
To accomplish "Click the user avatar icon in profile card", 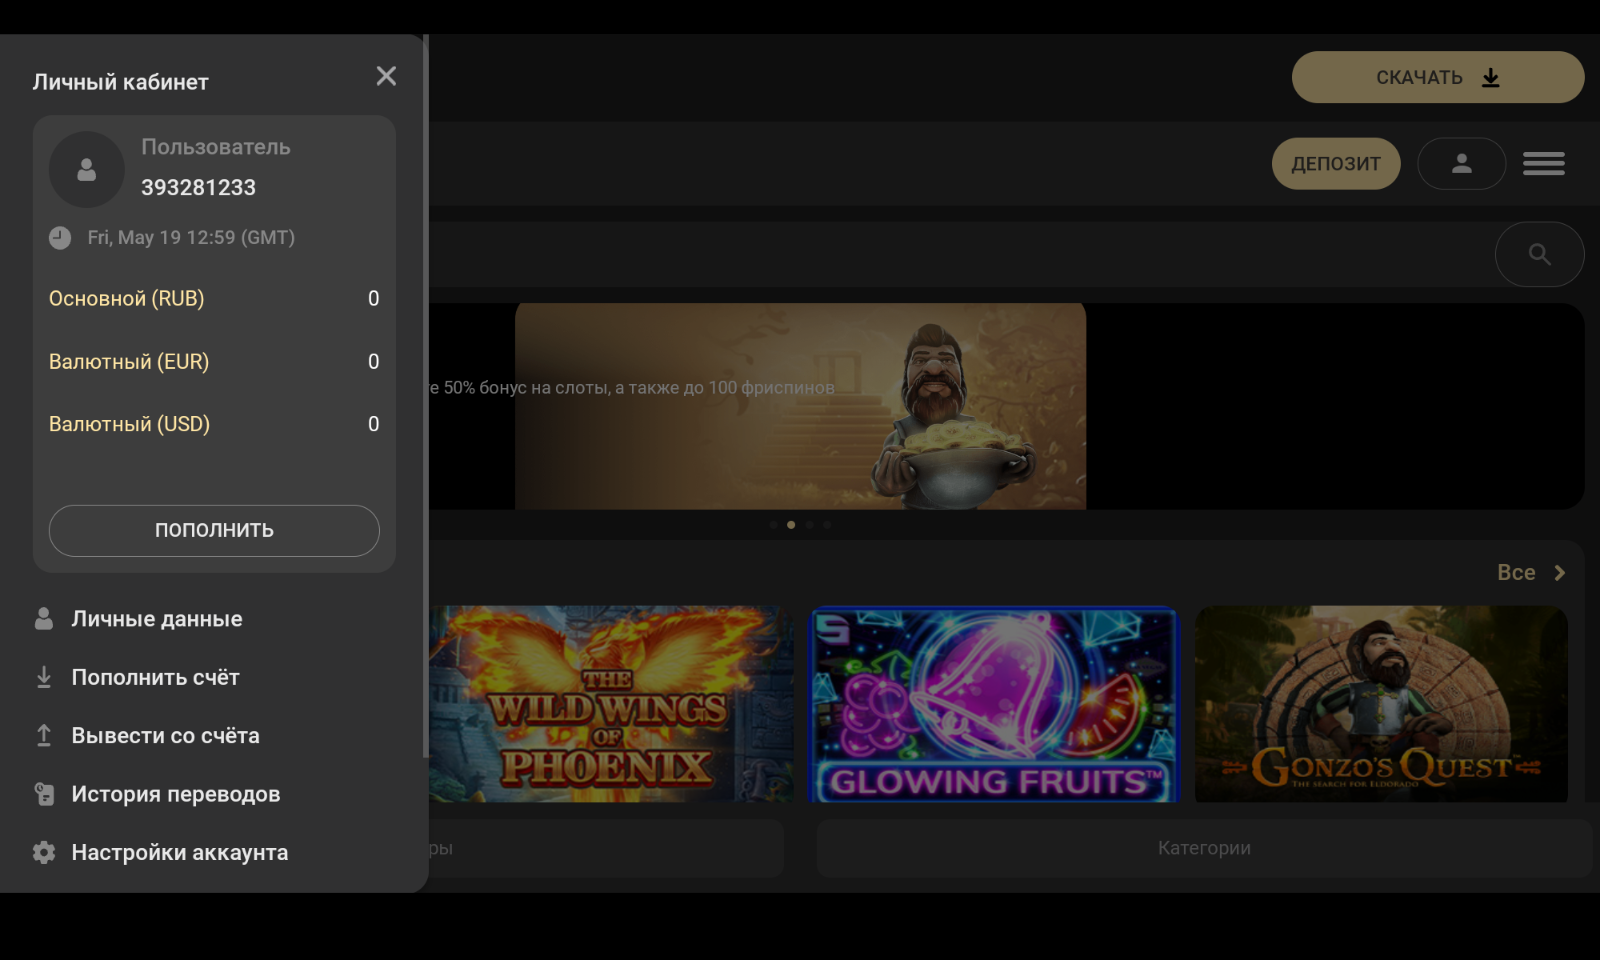I will pyautogui.click(x=87, y=170).
